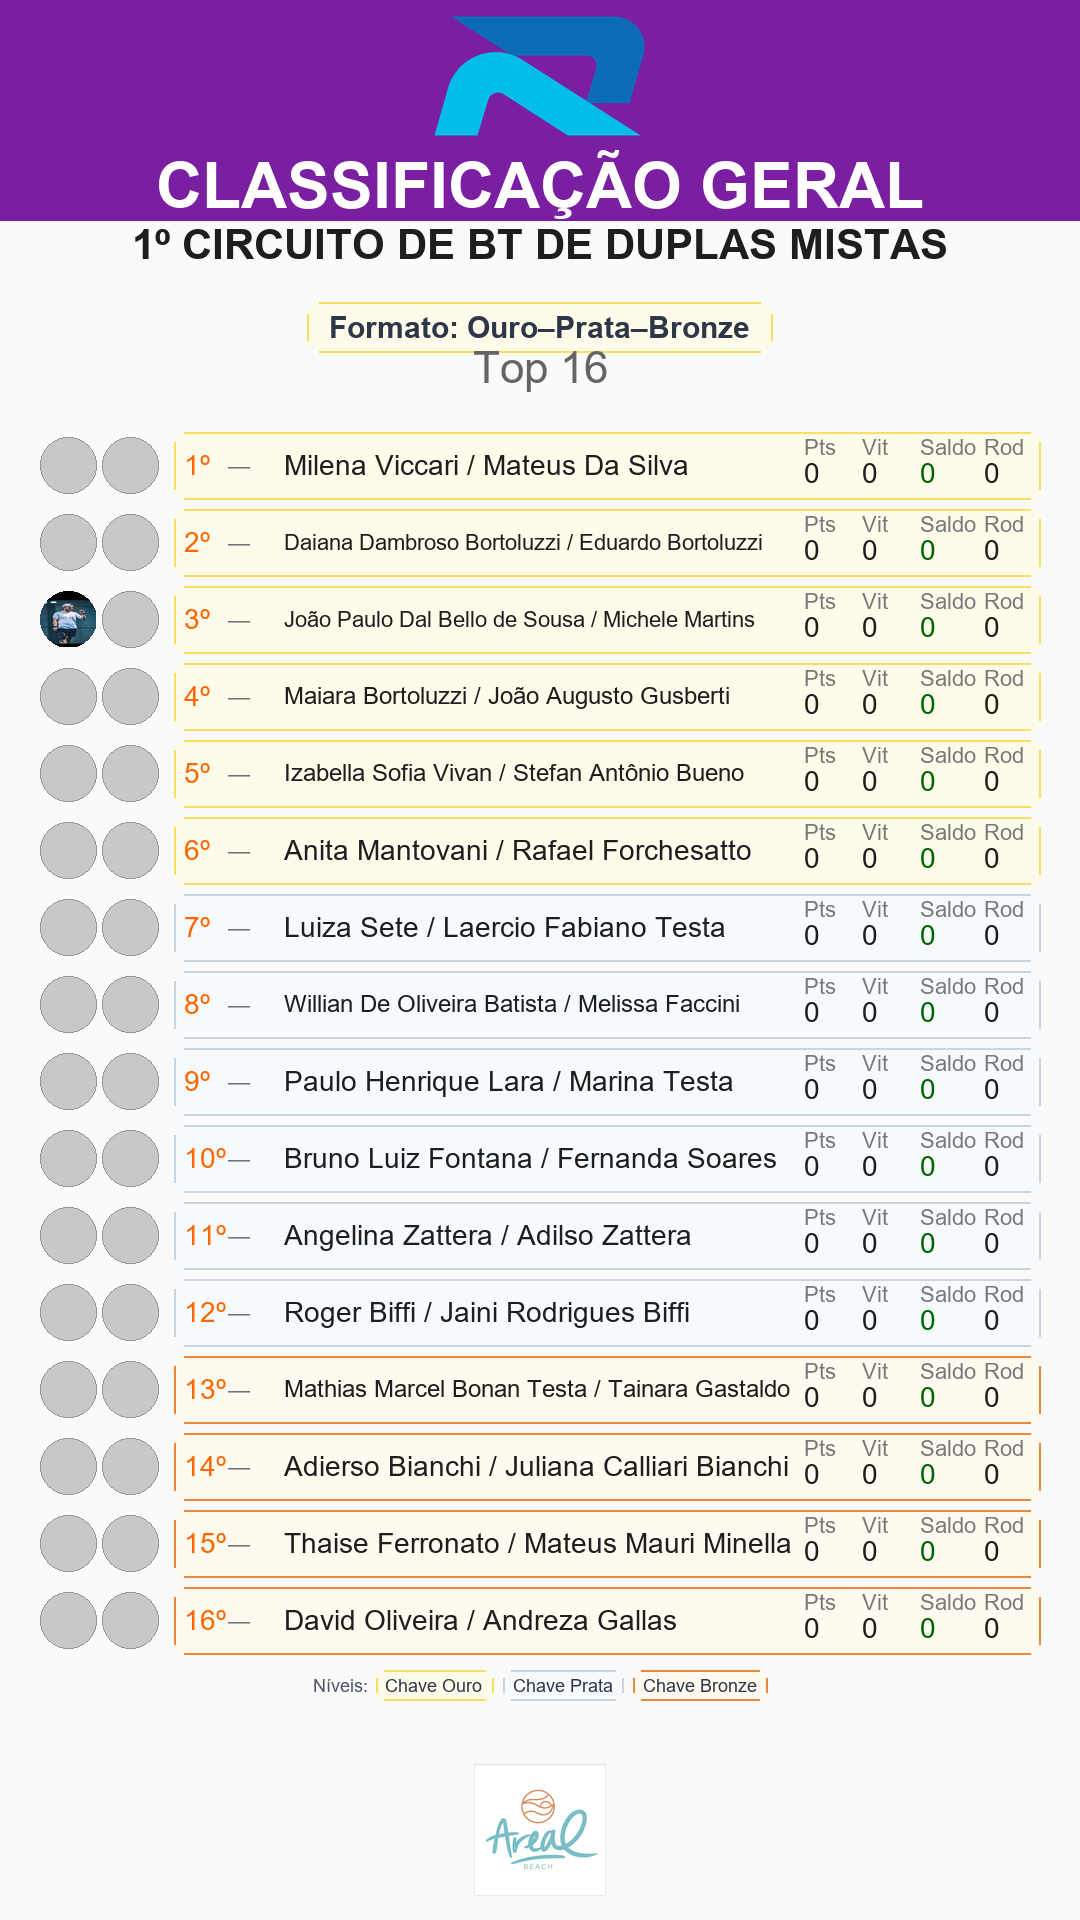
Task: Select the first avatar next to 2º rank
Action: point(68,542)
